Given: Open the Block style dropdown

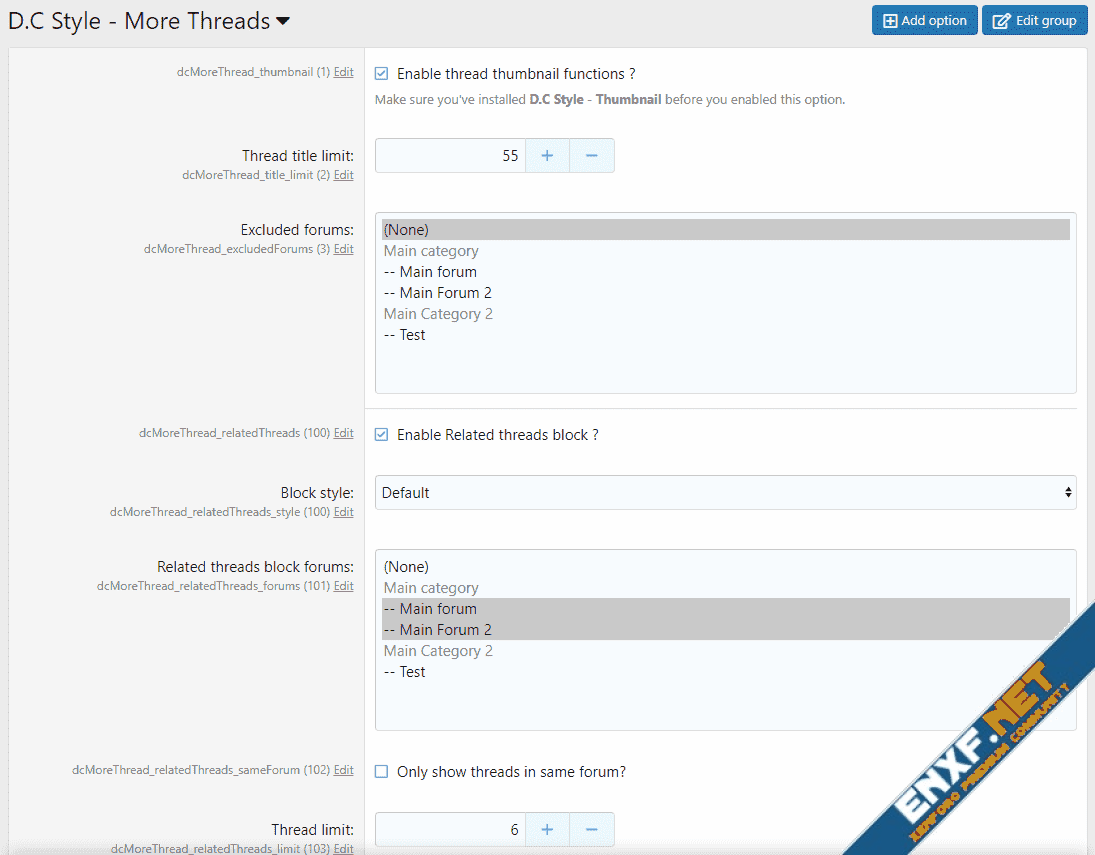Looking at the screenshot, I should tap(725, 493).
